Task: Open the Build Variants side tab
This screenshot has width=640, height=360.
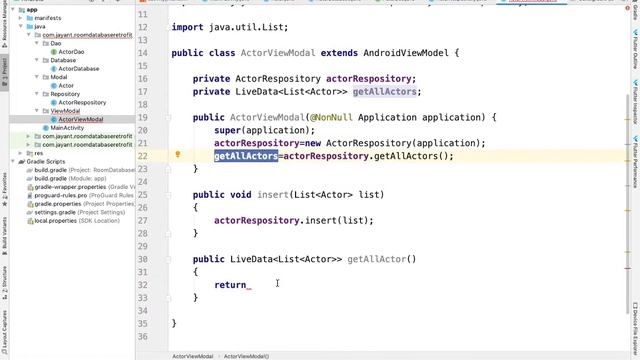Action: pos(4,236)
